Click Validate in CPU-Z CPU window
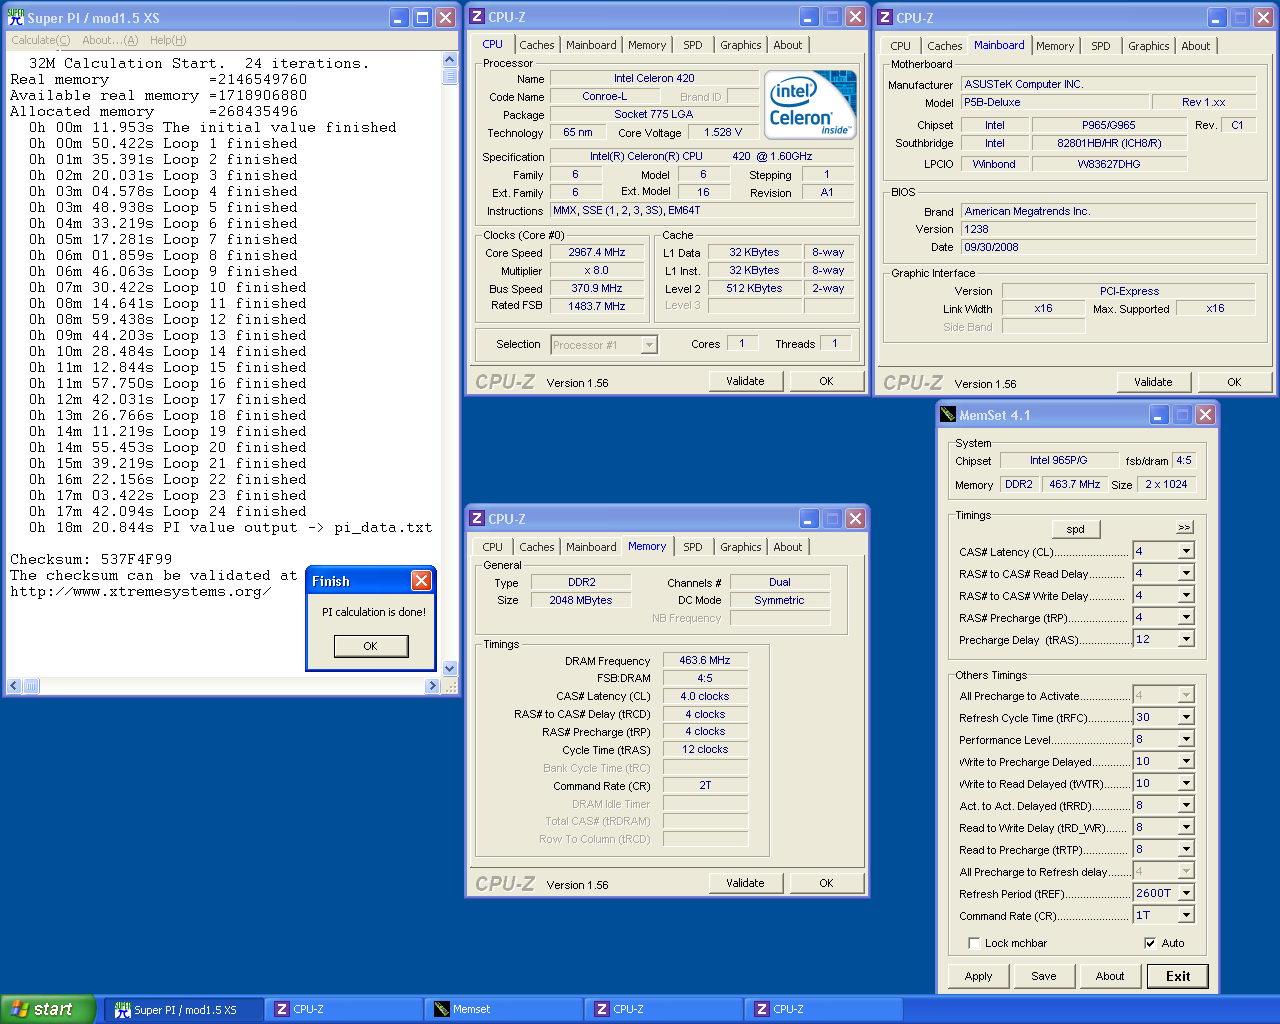The width and height of the screenshot is (1280, 1024). pos(745,381)
